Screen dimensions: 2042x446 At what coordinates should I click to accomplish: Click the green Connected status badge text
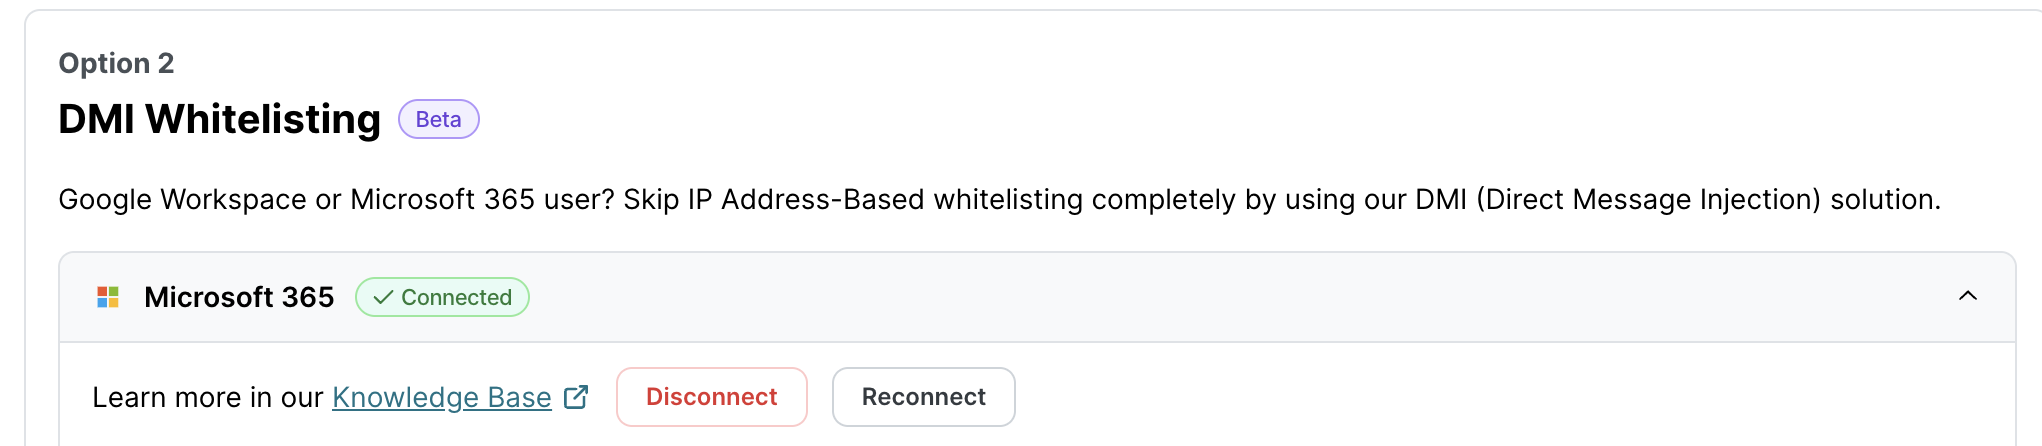[456, 297]
